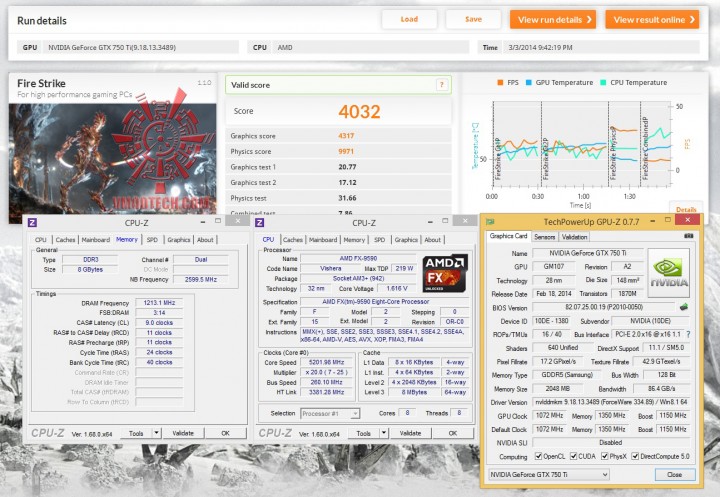This screenshot has width=720, height=497.
Task: Click OK in left CPU-Z window
Action: pyautogui.click(x=225, y=433)
